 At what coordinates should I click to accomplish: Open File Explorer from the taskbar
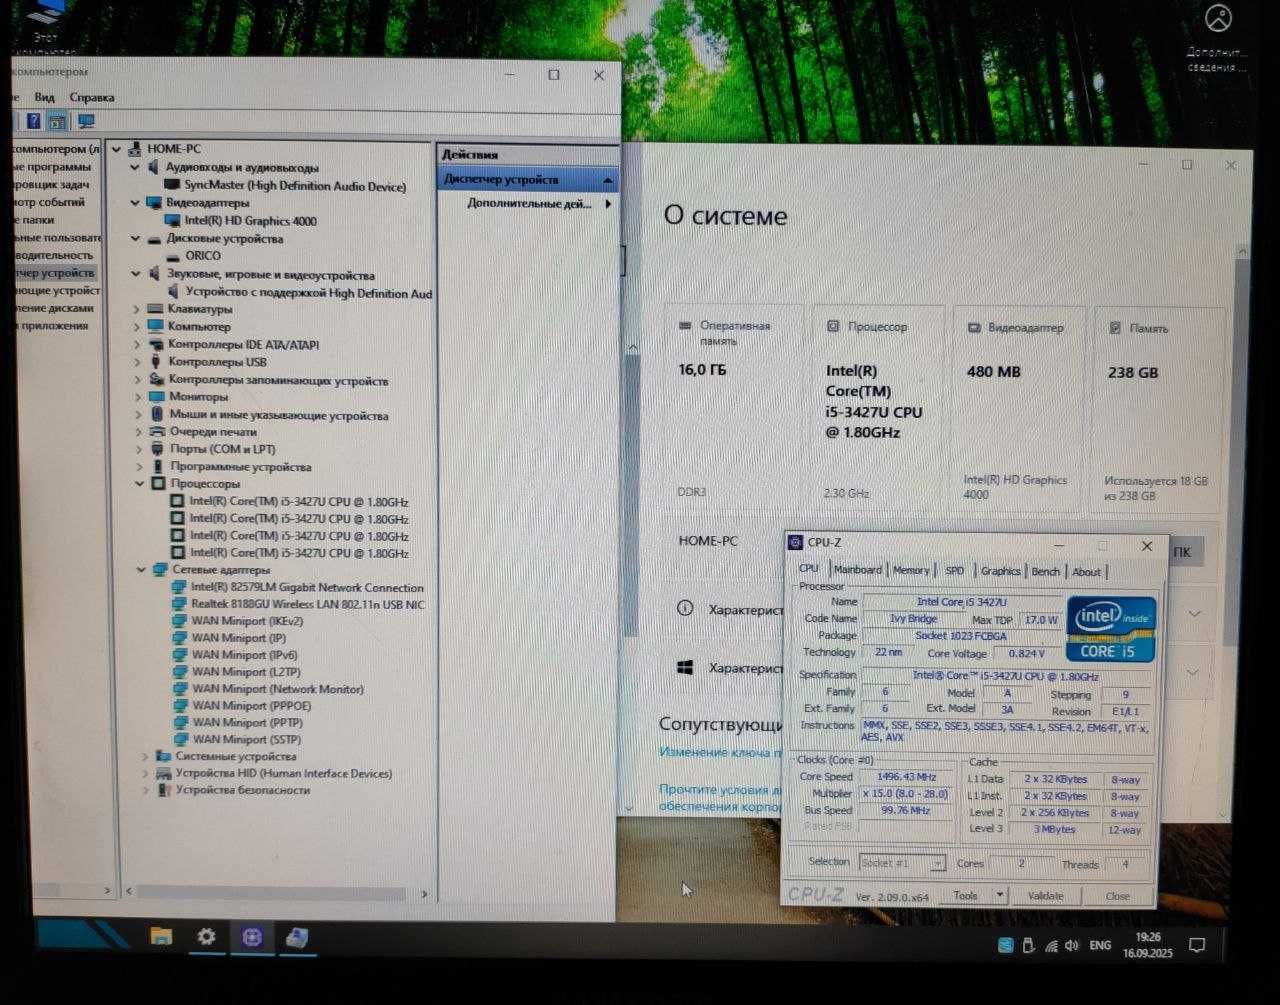tap(161, 937)
